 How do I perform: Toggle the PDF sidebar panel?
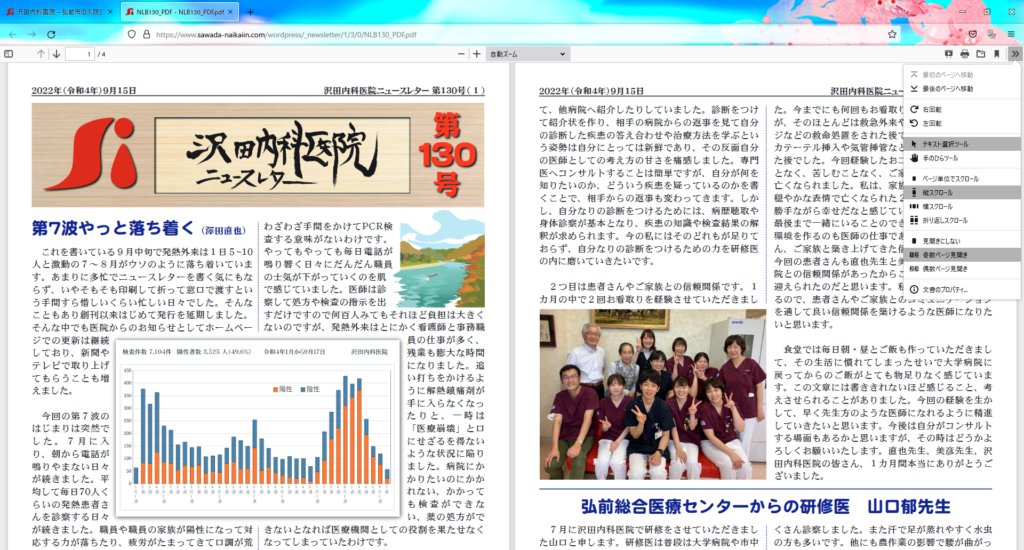(x=8, y=54)
